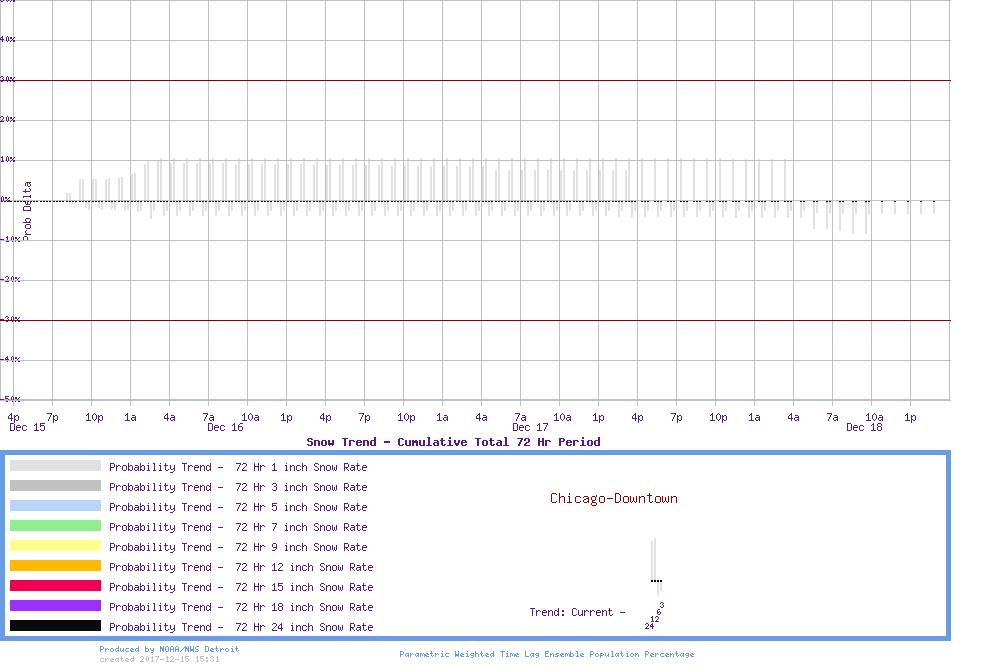This screenshot has width=1000, height=670.
Task: Click the 'Dec 18' date axis label
Action: pos(864,428)
